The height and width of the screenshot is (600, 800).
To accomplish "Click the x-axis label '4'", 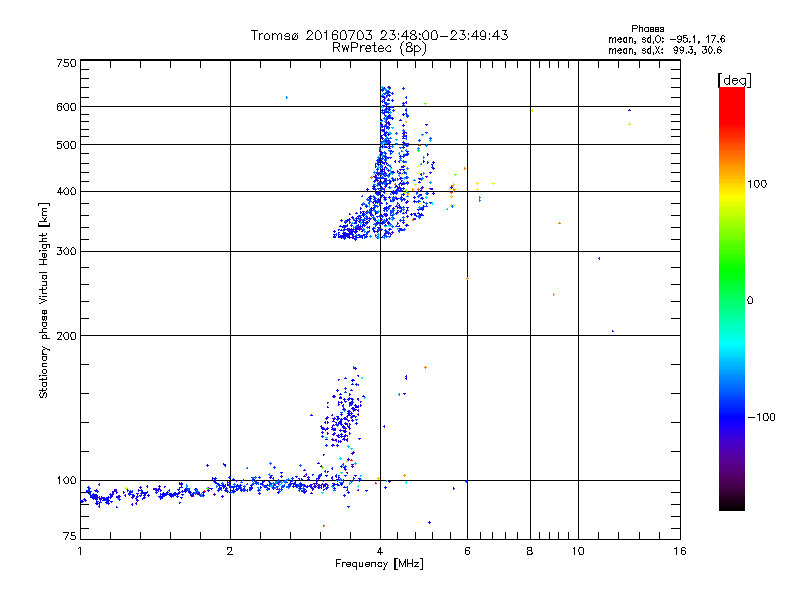I will coord(380,551).
